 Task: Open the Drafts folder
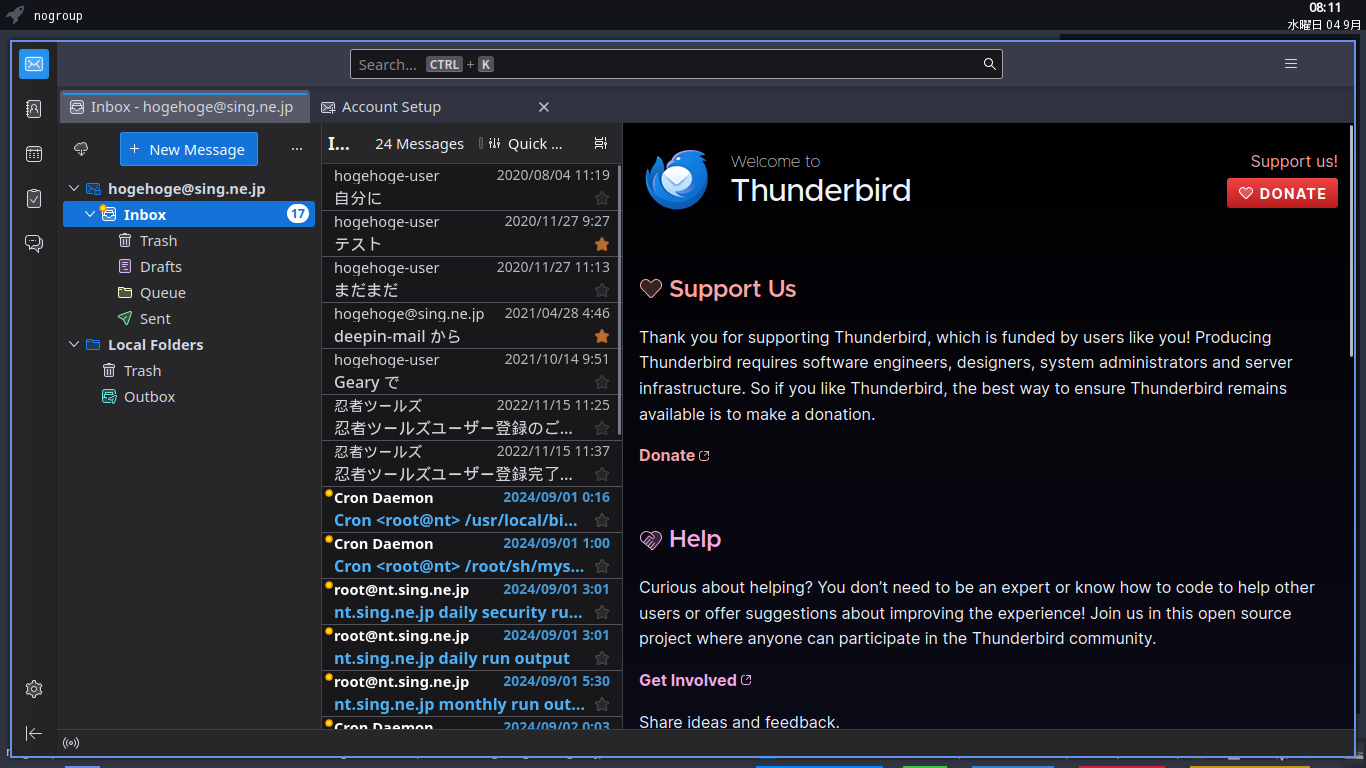[189, 267]
